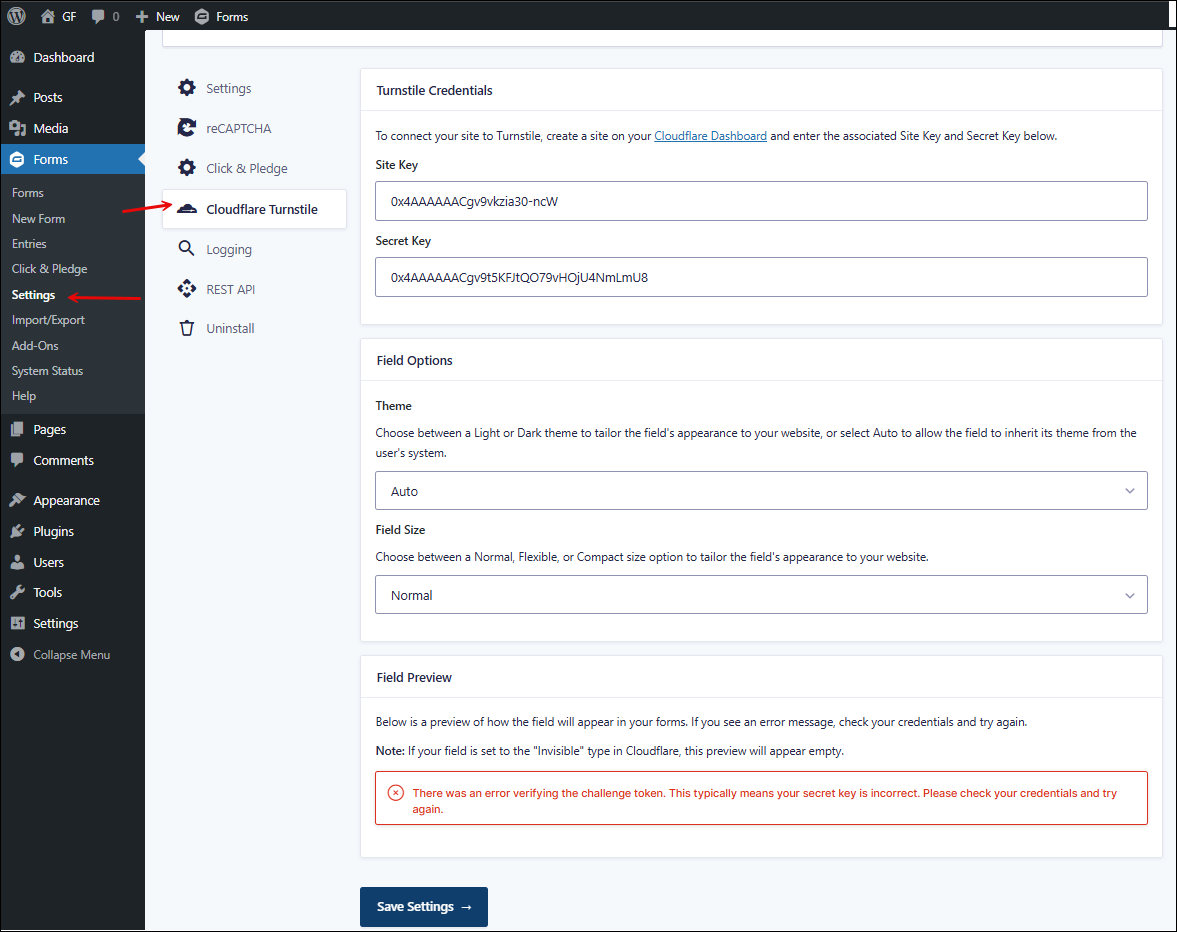Open the Entries submenu item
This screenshot has height=932, width=1177.
coord(29,244)
